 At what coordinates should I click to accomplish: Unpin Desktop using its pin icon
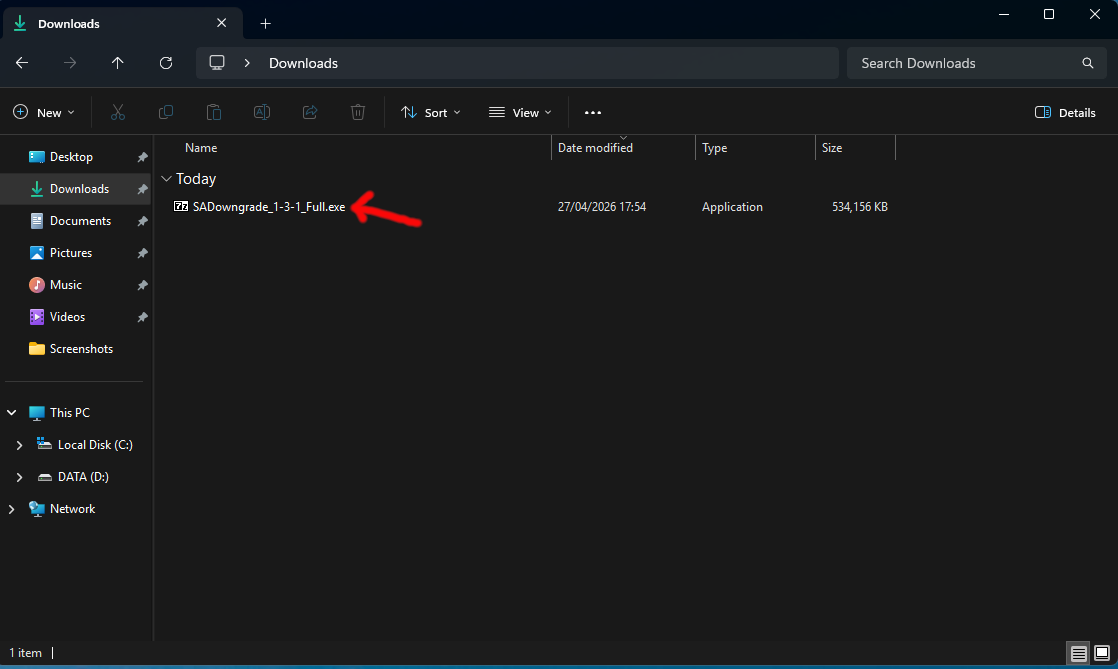pos(142,157)
